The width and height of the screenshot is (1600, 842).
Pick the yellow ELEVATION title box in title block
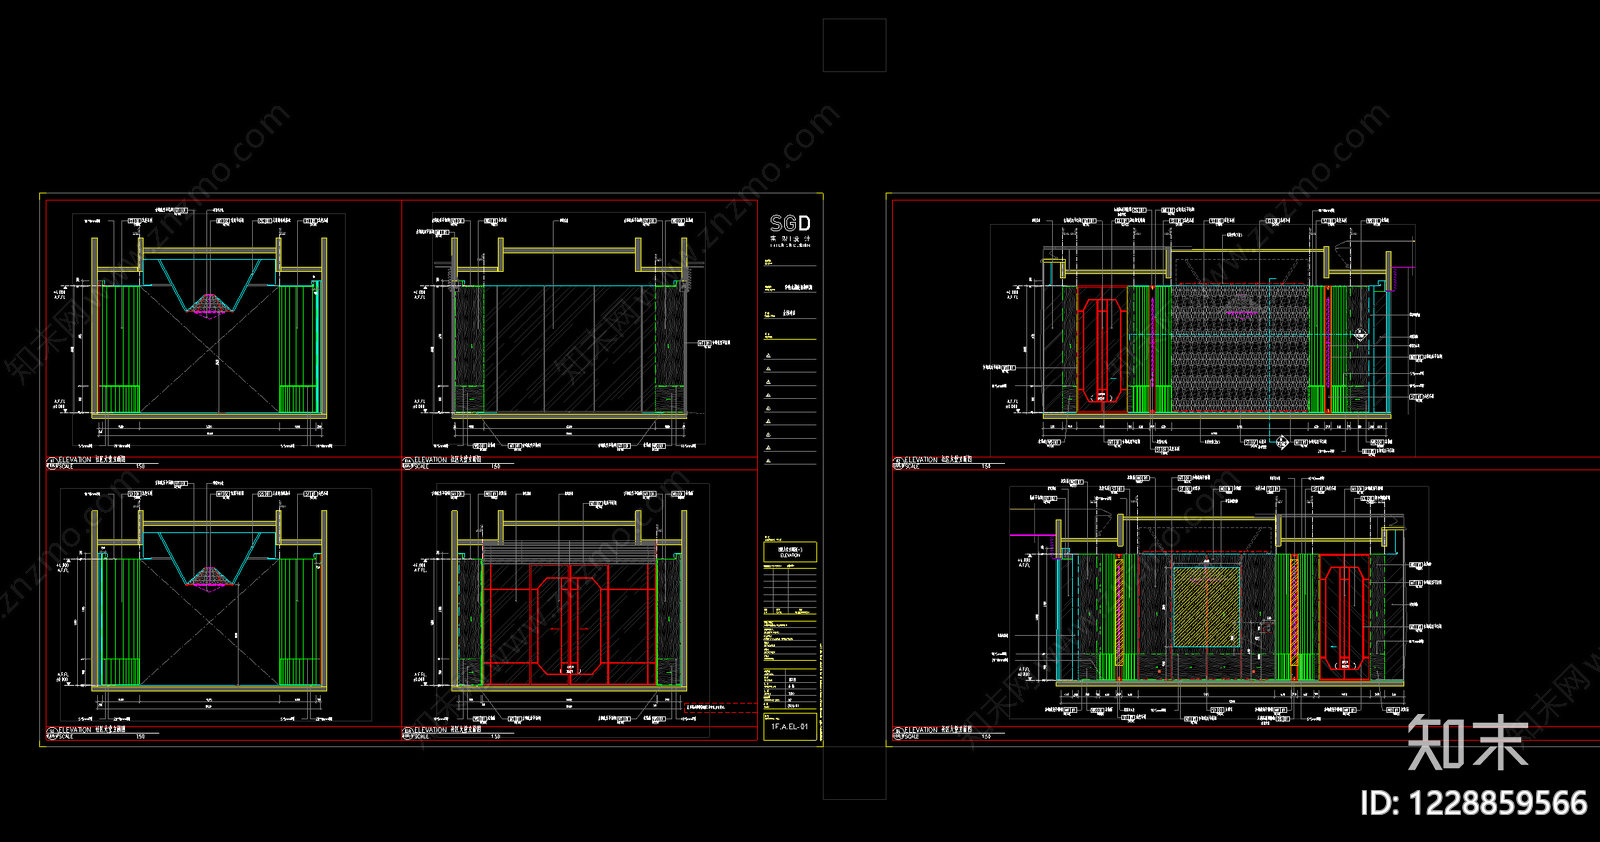790,551
